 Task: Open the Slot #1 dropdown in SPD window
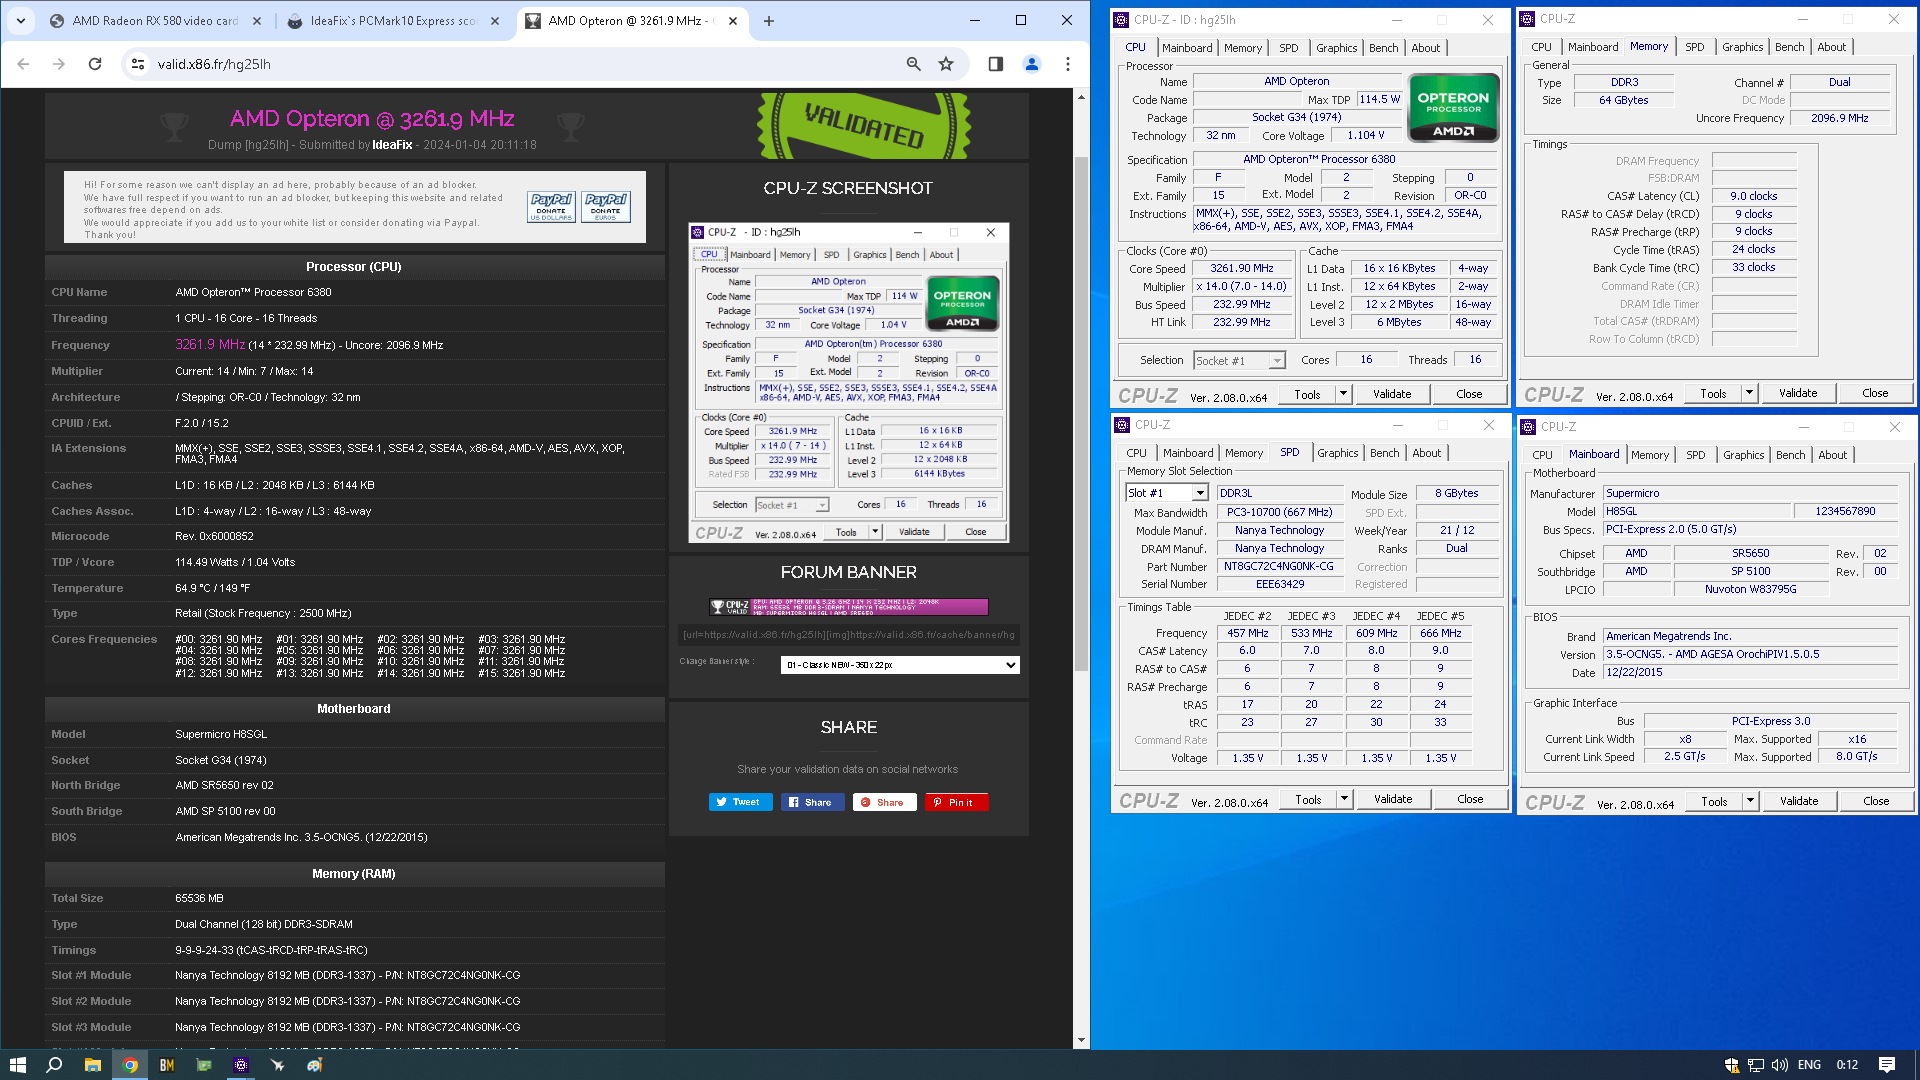point(1167,493)
